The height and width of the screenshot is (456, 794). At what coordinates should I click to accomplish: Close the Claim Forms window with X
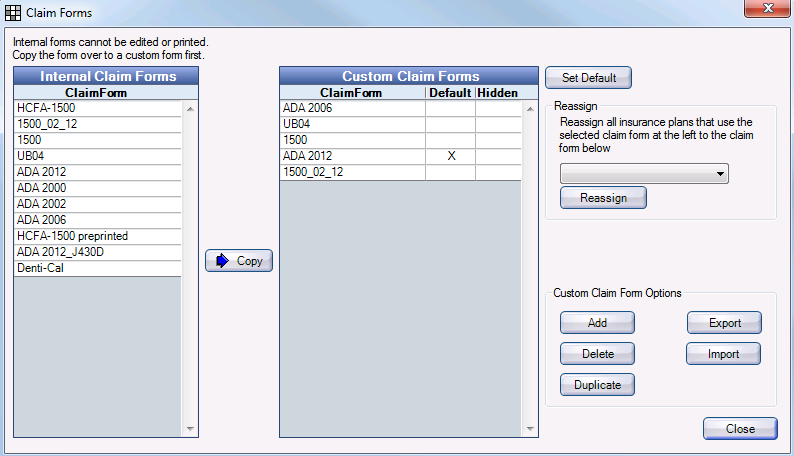point(768,8)
